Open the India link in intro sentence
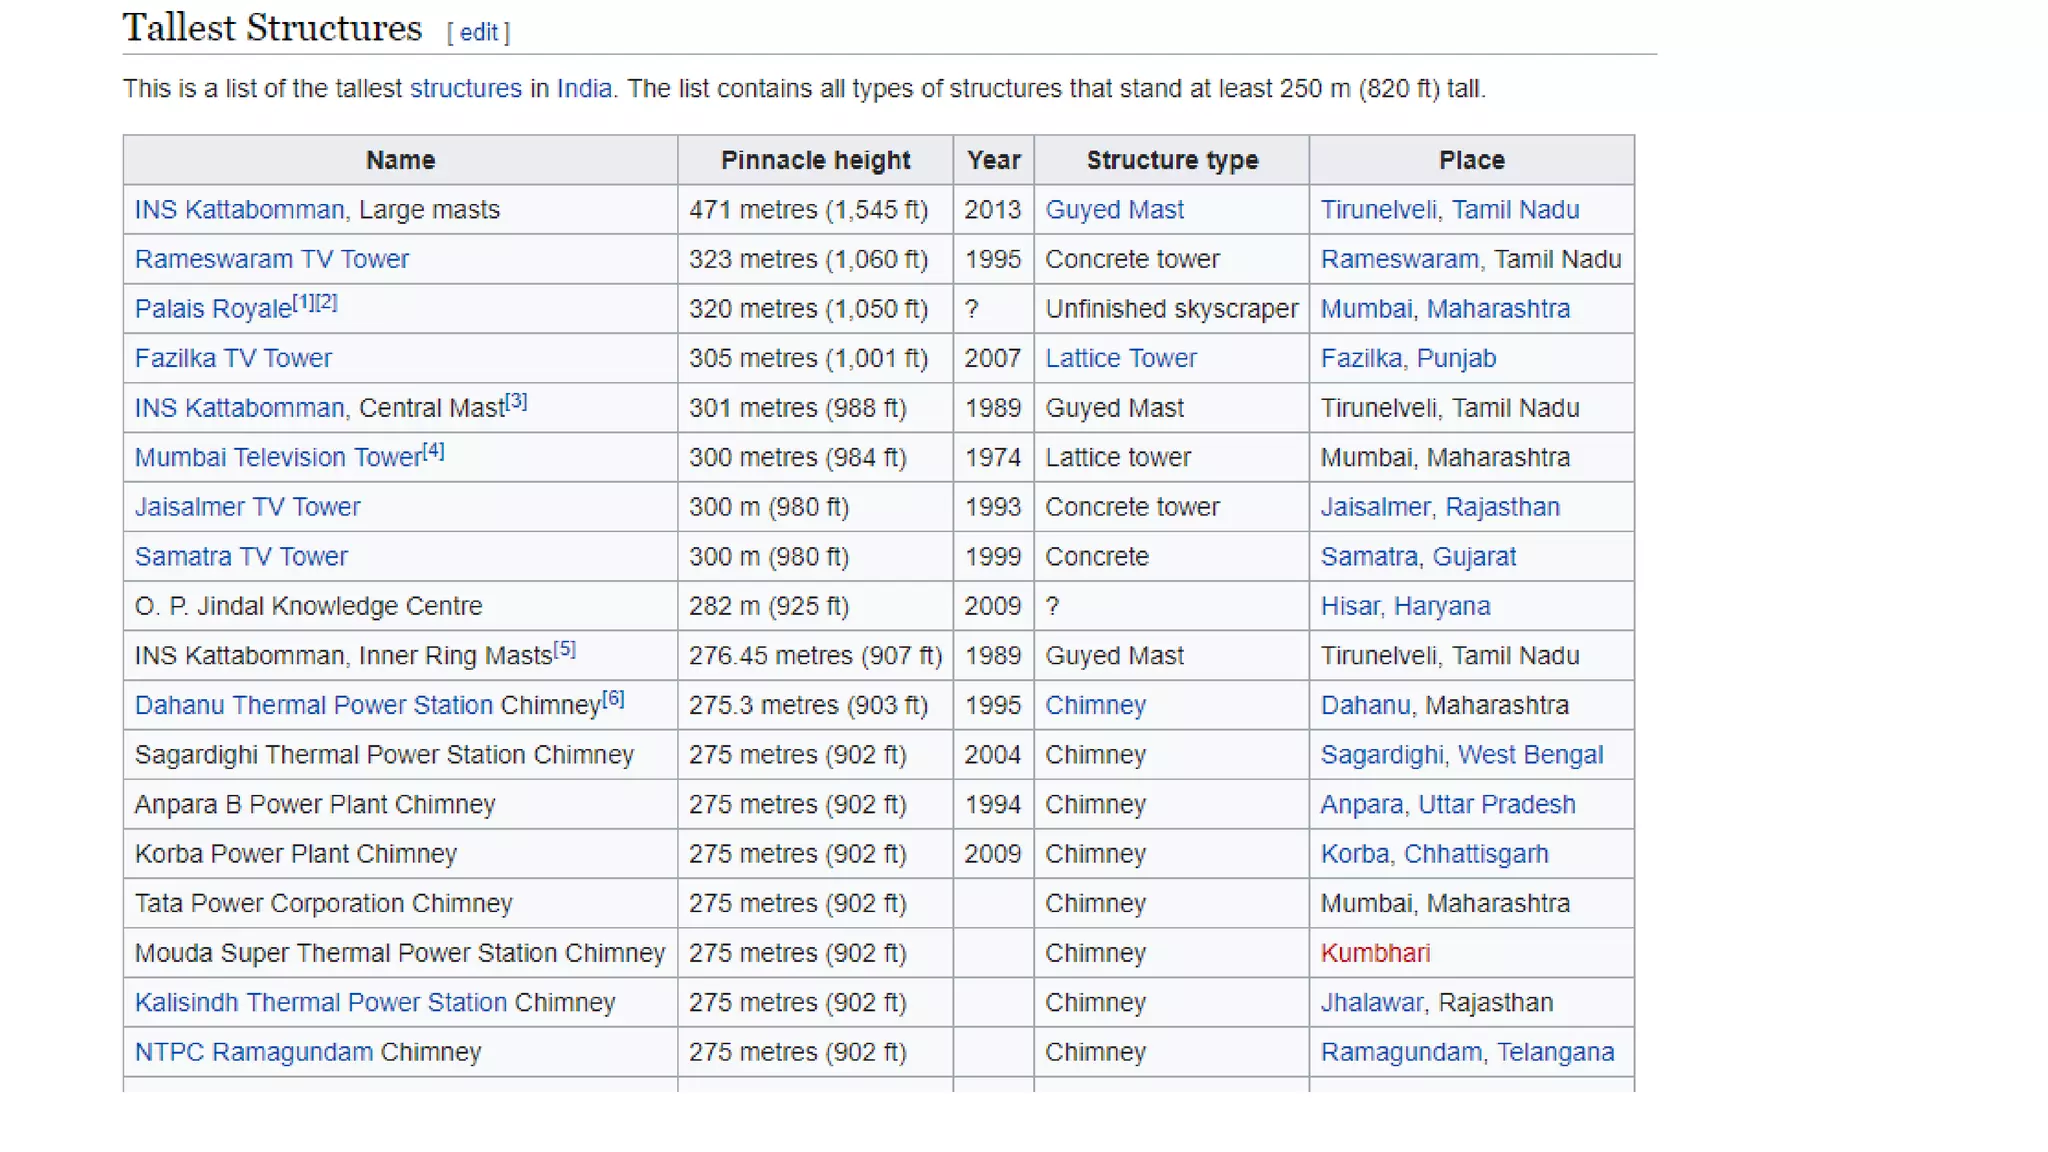This screenshot has height=1152, width=2048. tap(583, 88)
